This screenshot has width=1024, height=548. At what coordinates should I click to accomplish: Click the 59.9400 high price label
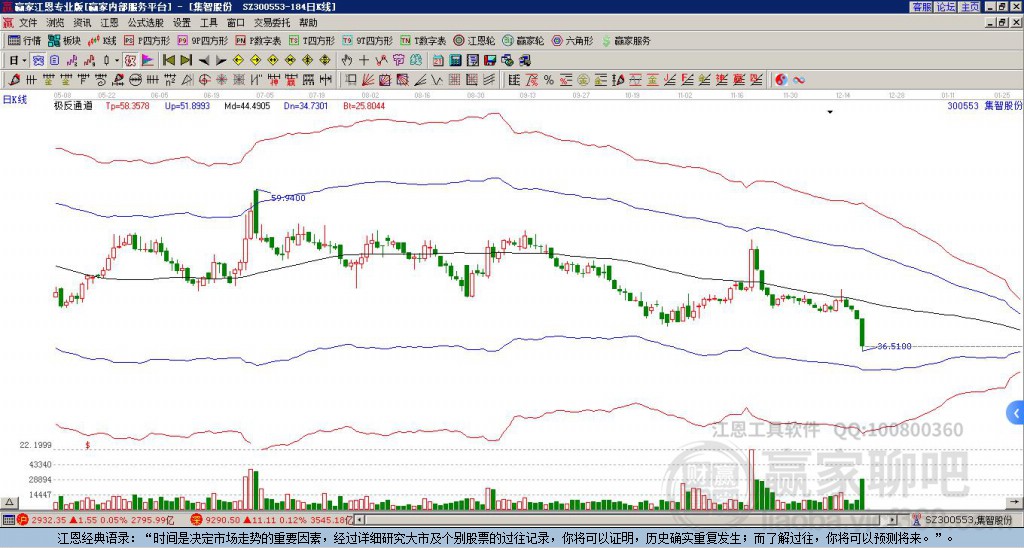click(288, 198)
